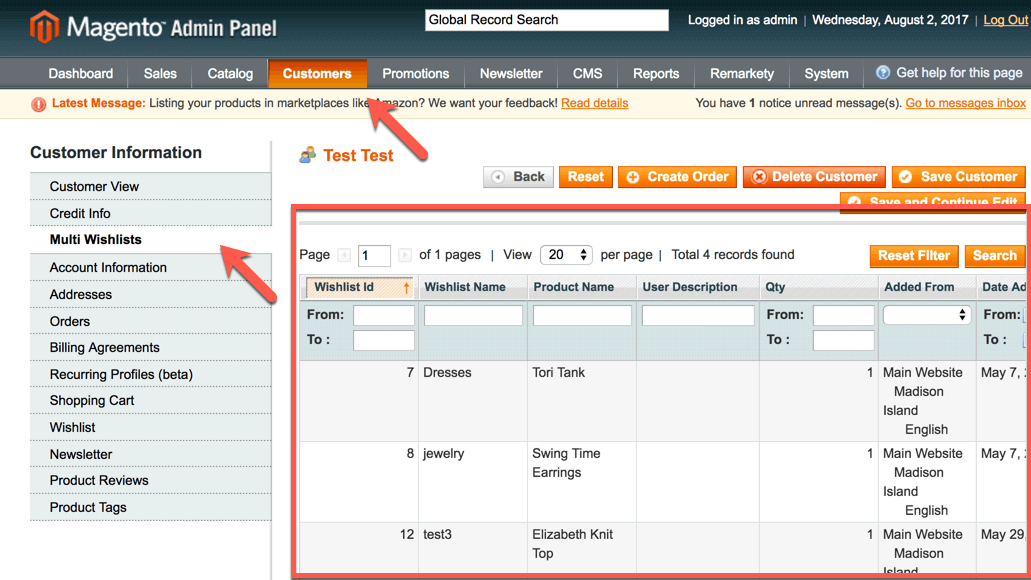Click the Wishlist Id sort arrow
The height and width of the screenshot is (580, 1031).
coord(406,288)
